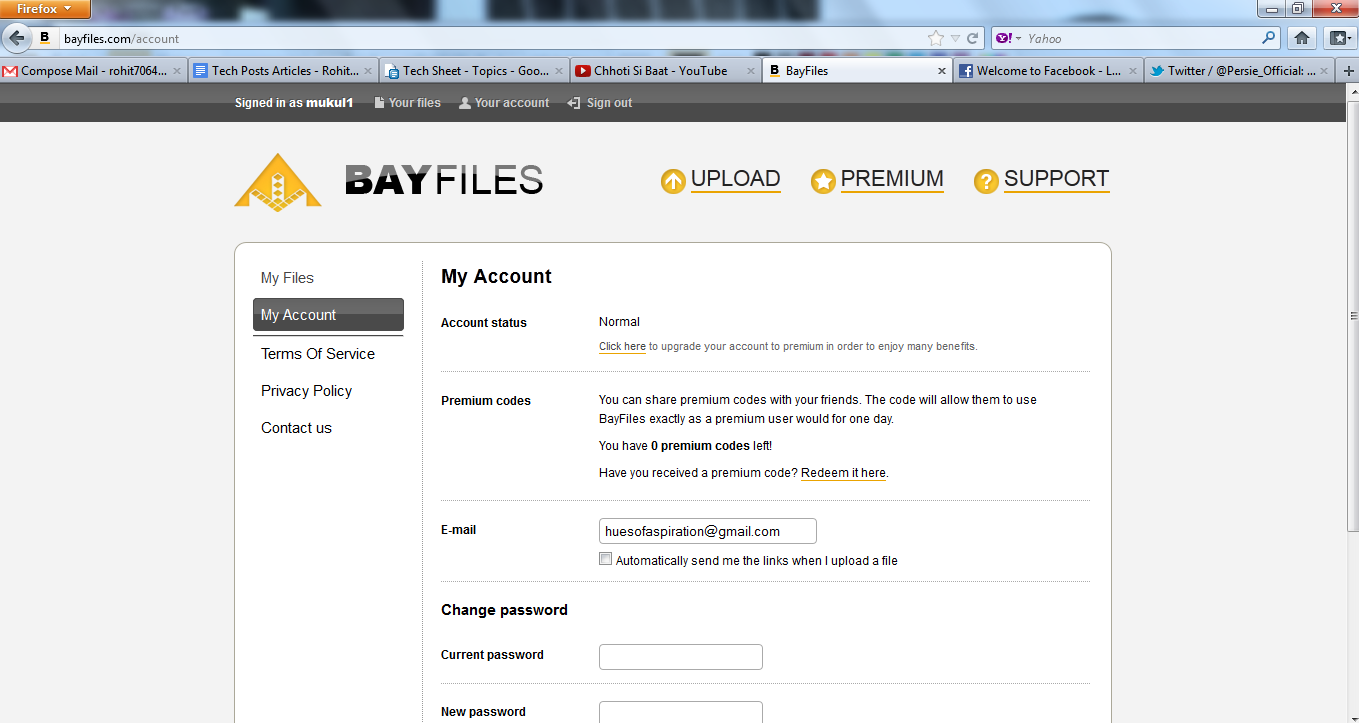Click the person icon beside Your account

pyautogui.click(x=465, y=103)
